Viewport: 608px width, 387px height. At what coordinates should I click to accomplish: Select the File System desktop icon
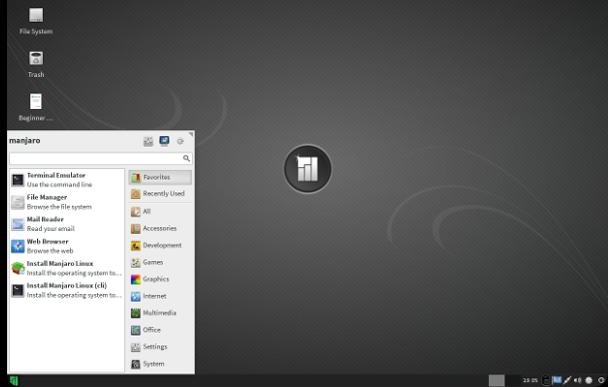click(36, 22)
